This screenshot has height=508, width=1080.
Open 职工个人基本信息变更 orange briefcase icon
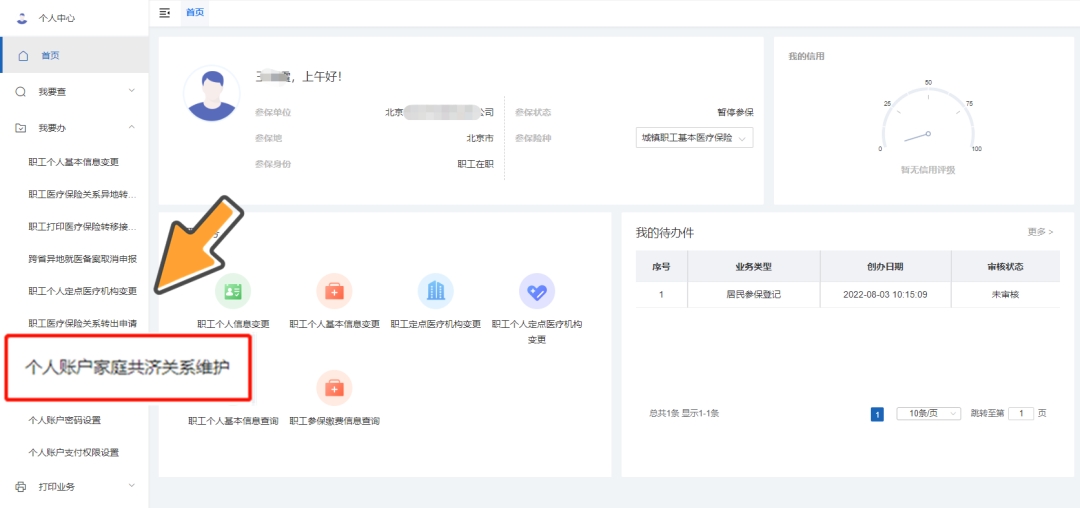(x=334, y=291)
